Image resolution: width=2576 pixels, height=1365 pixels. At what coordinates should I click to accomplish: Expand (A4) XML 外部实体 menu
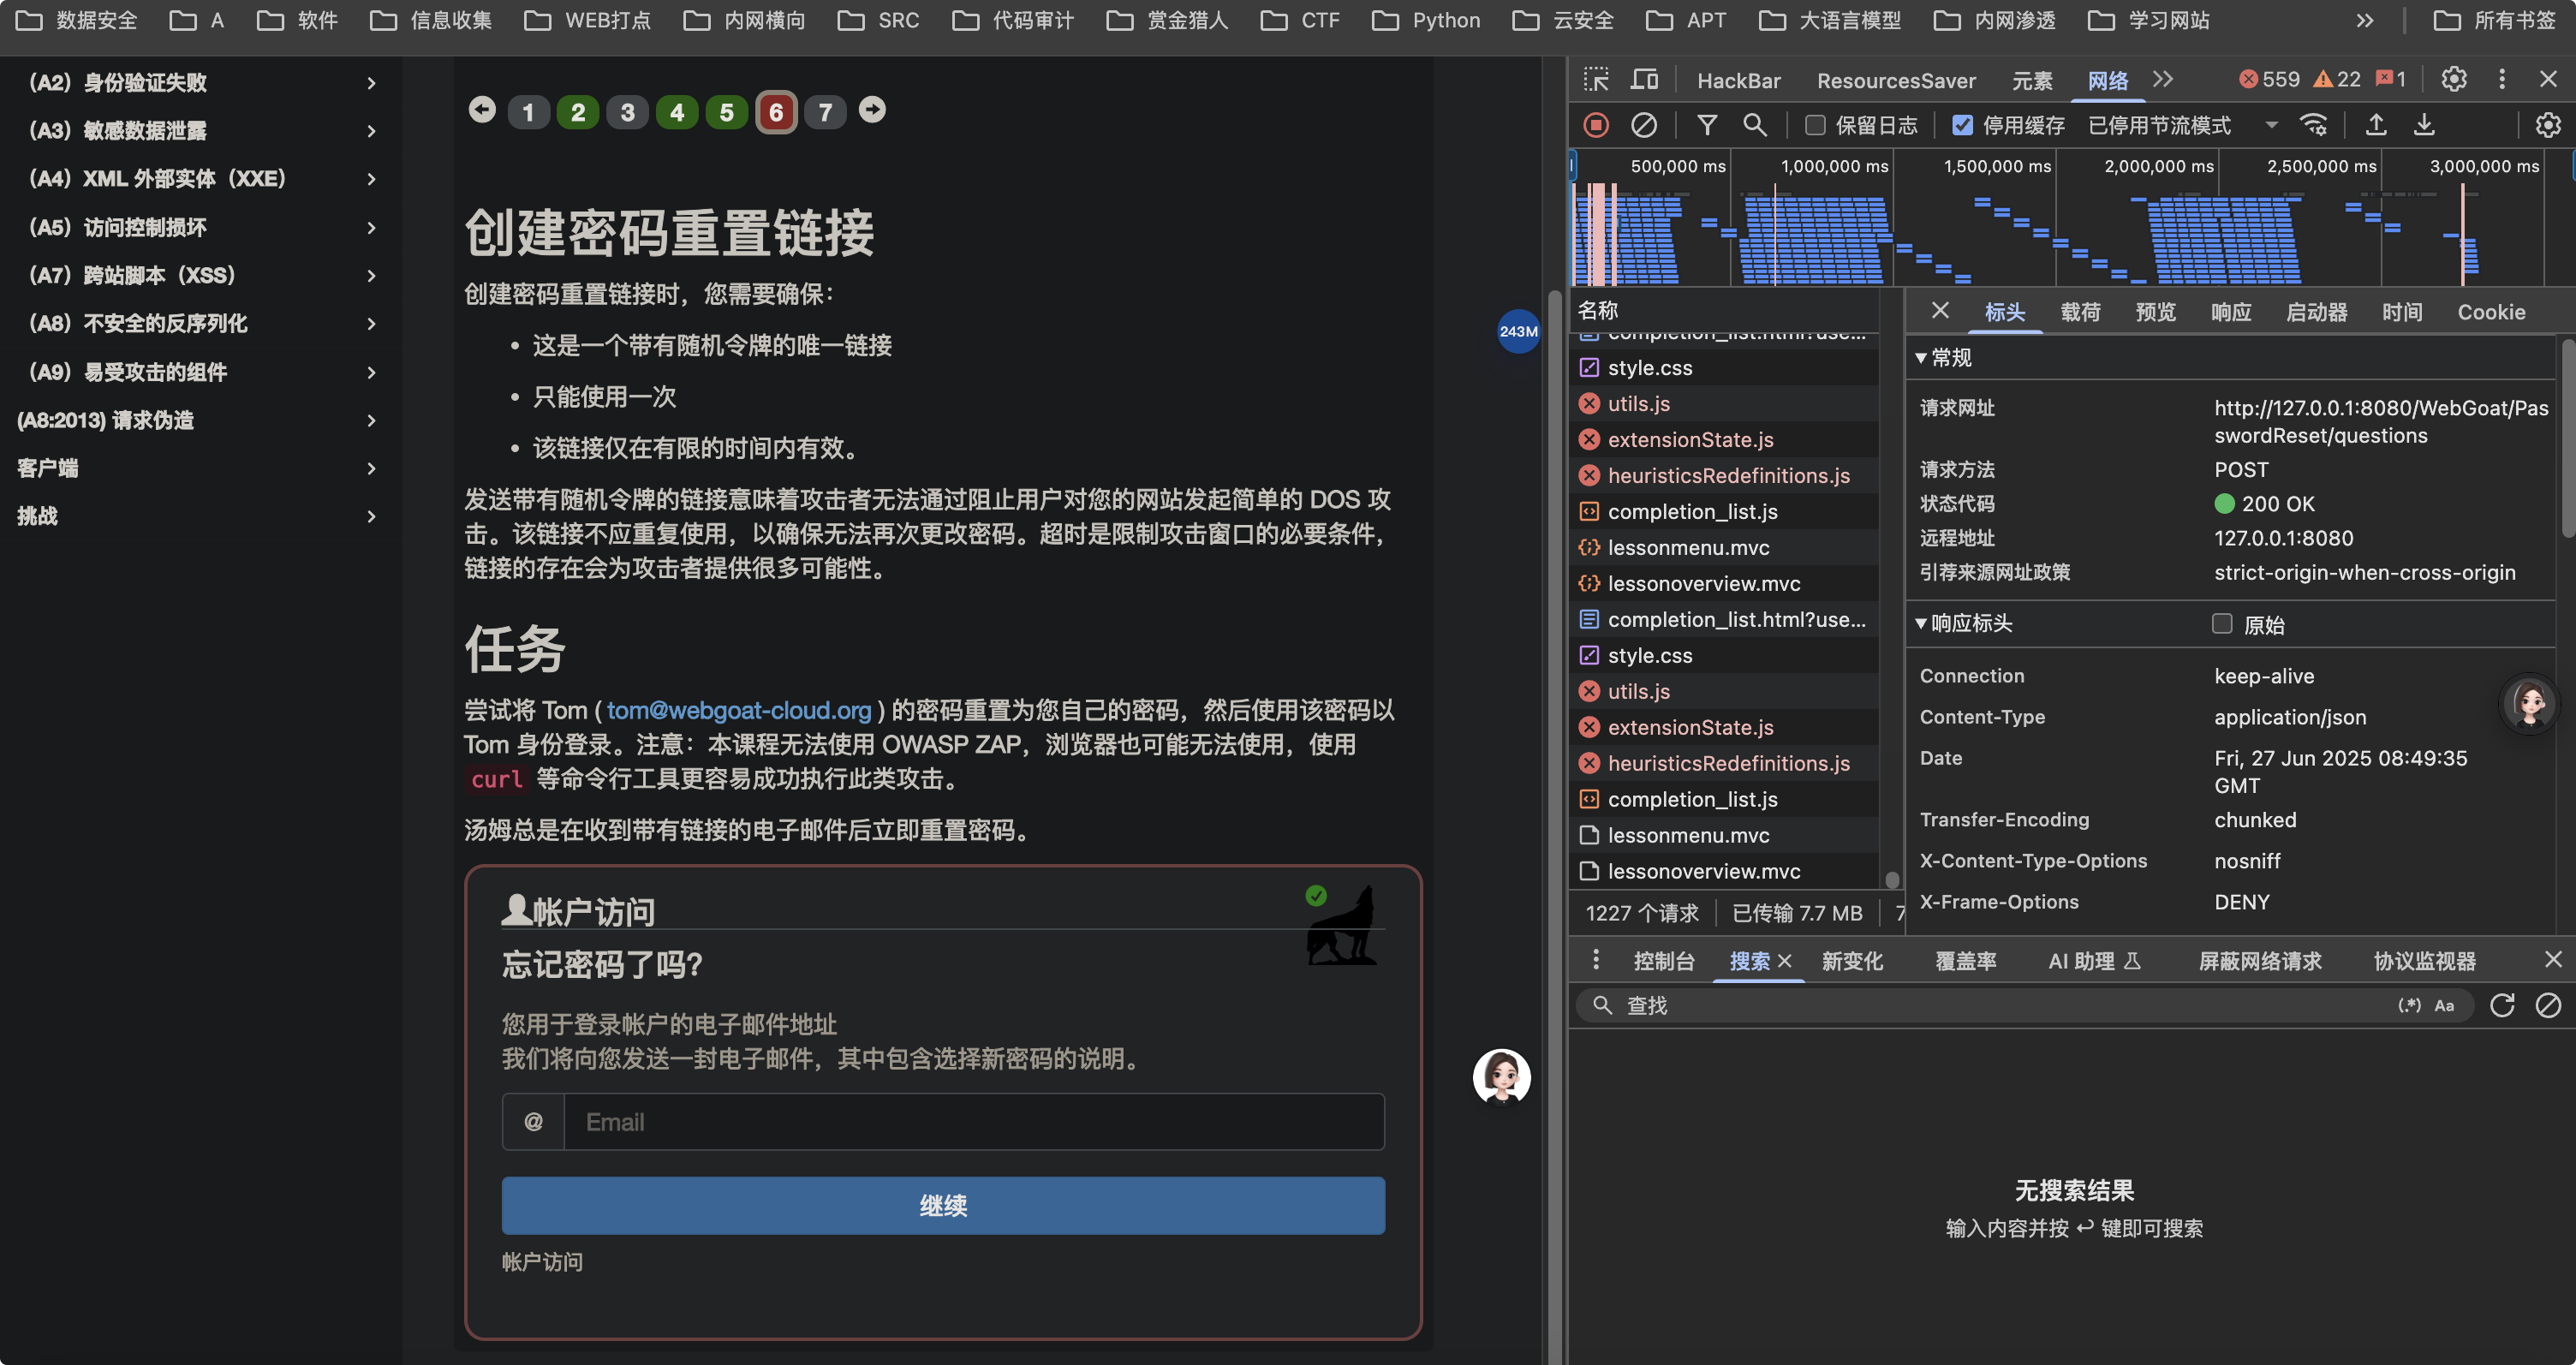point(201,179)
